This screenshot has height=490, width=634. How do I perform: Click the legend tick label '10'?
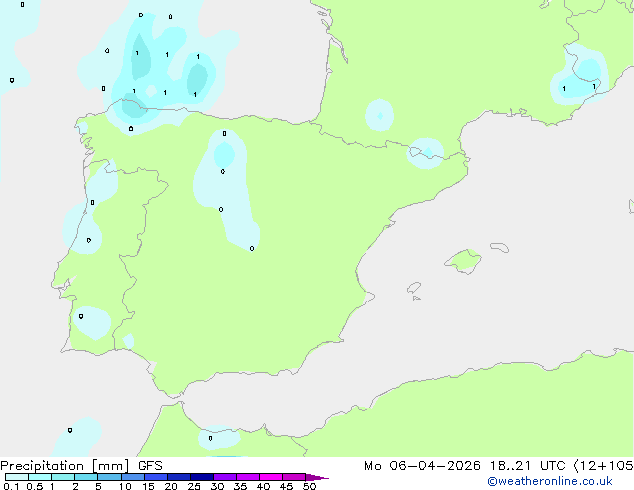coord(125,486)
